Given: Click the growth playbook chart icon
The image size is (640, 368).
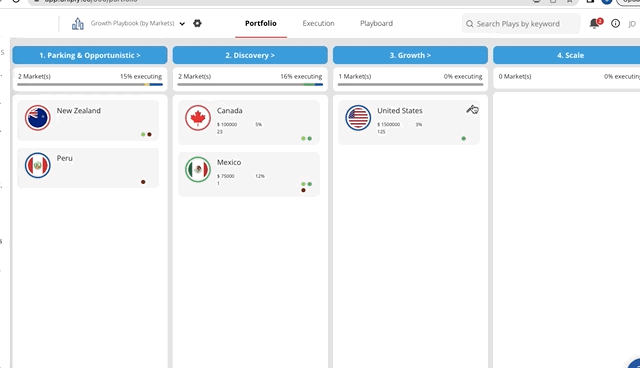Looking at the screenshot, I should [x=78, y=24].
